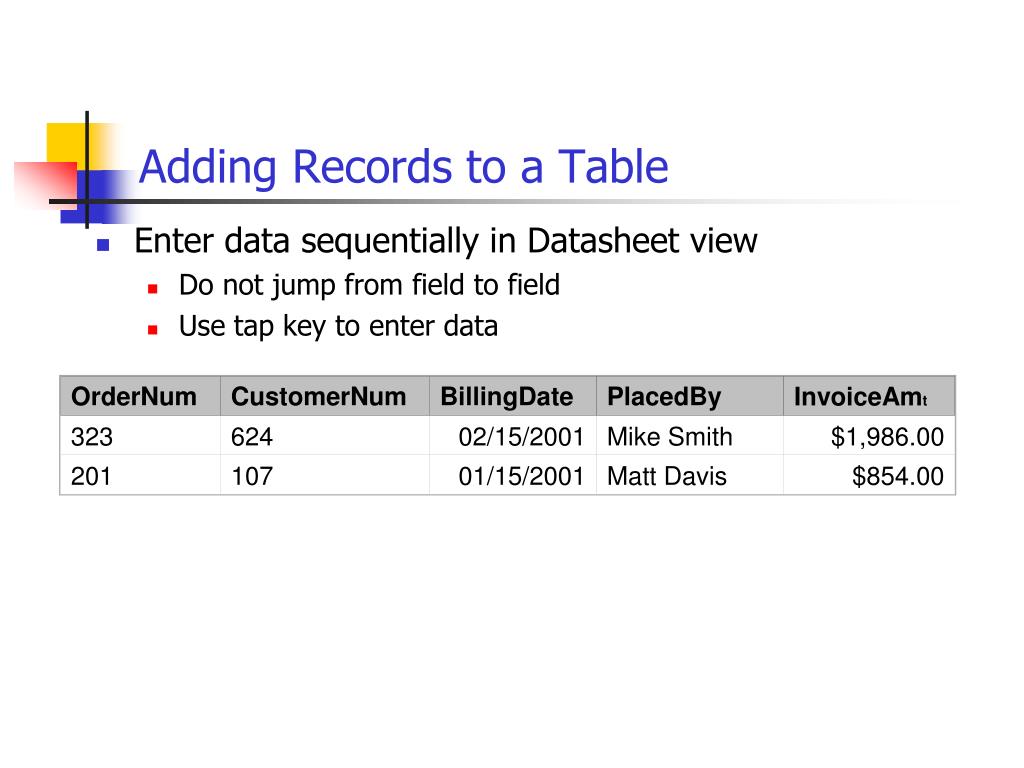Click the 01/15/2001 billing date cell
Viewport: 1024px width, 768px height.
(513, 475)
